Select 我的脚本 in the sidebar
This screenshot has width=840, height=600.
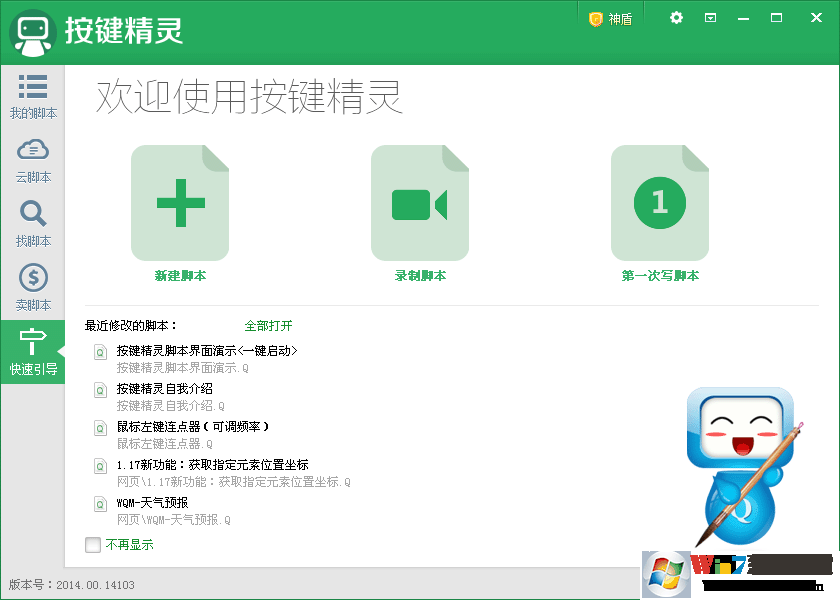32,96
